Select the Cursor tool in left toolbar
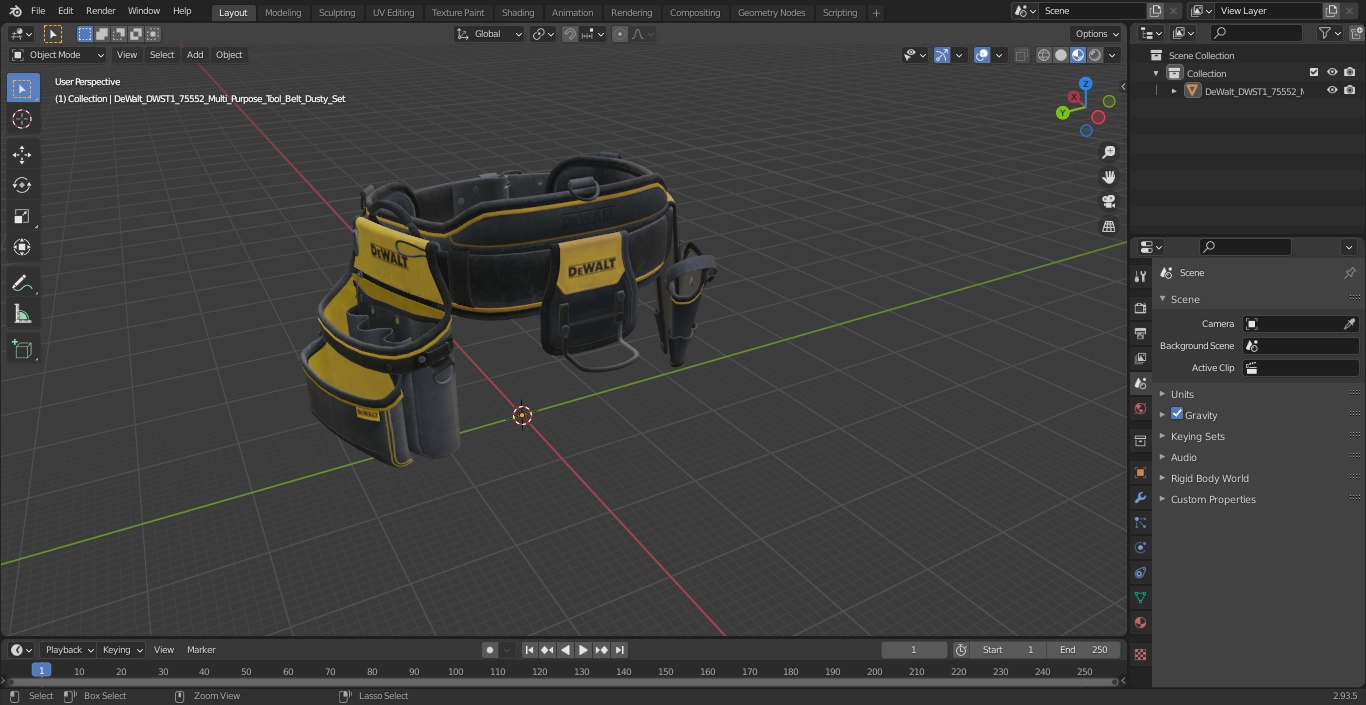This screenshot has height=705, width=1366. click(22, 119)
